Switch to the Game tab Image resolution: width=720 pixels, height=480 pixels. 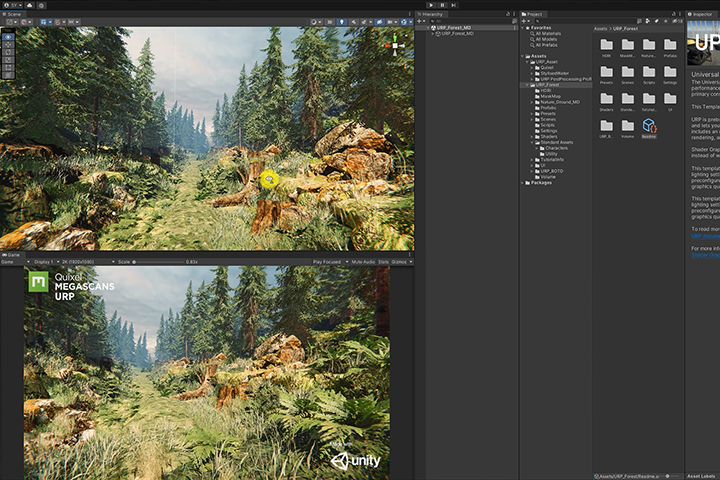coord(11,255)
